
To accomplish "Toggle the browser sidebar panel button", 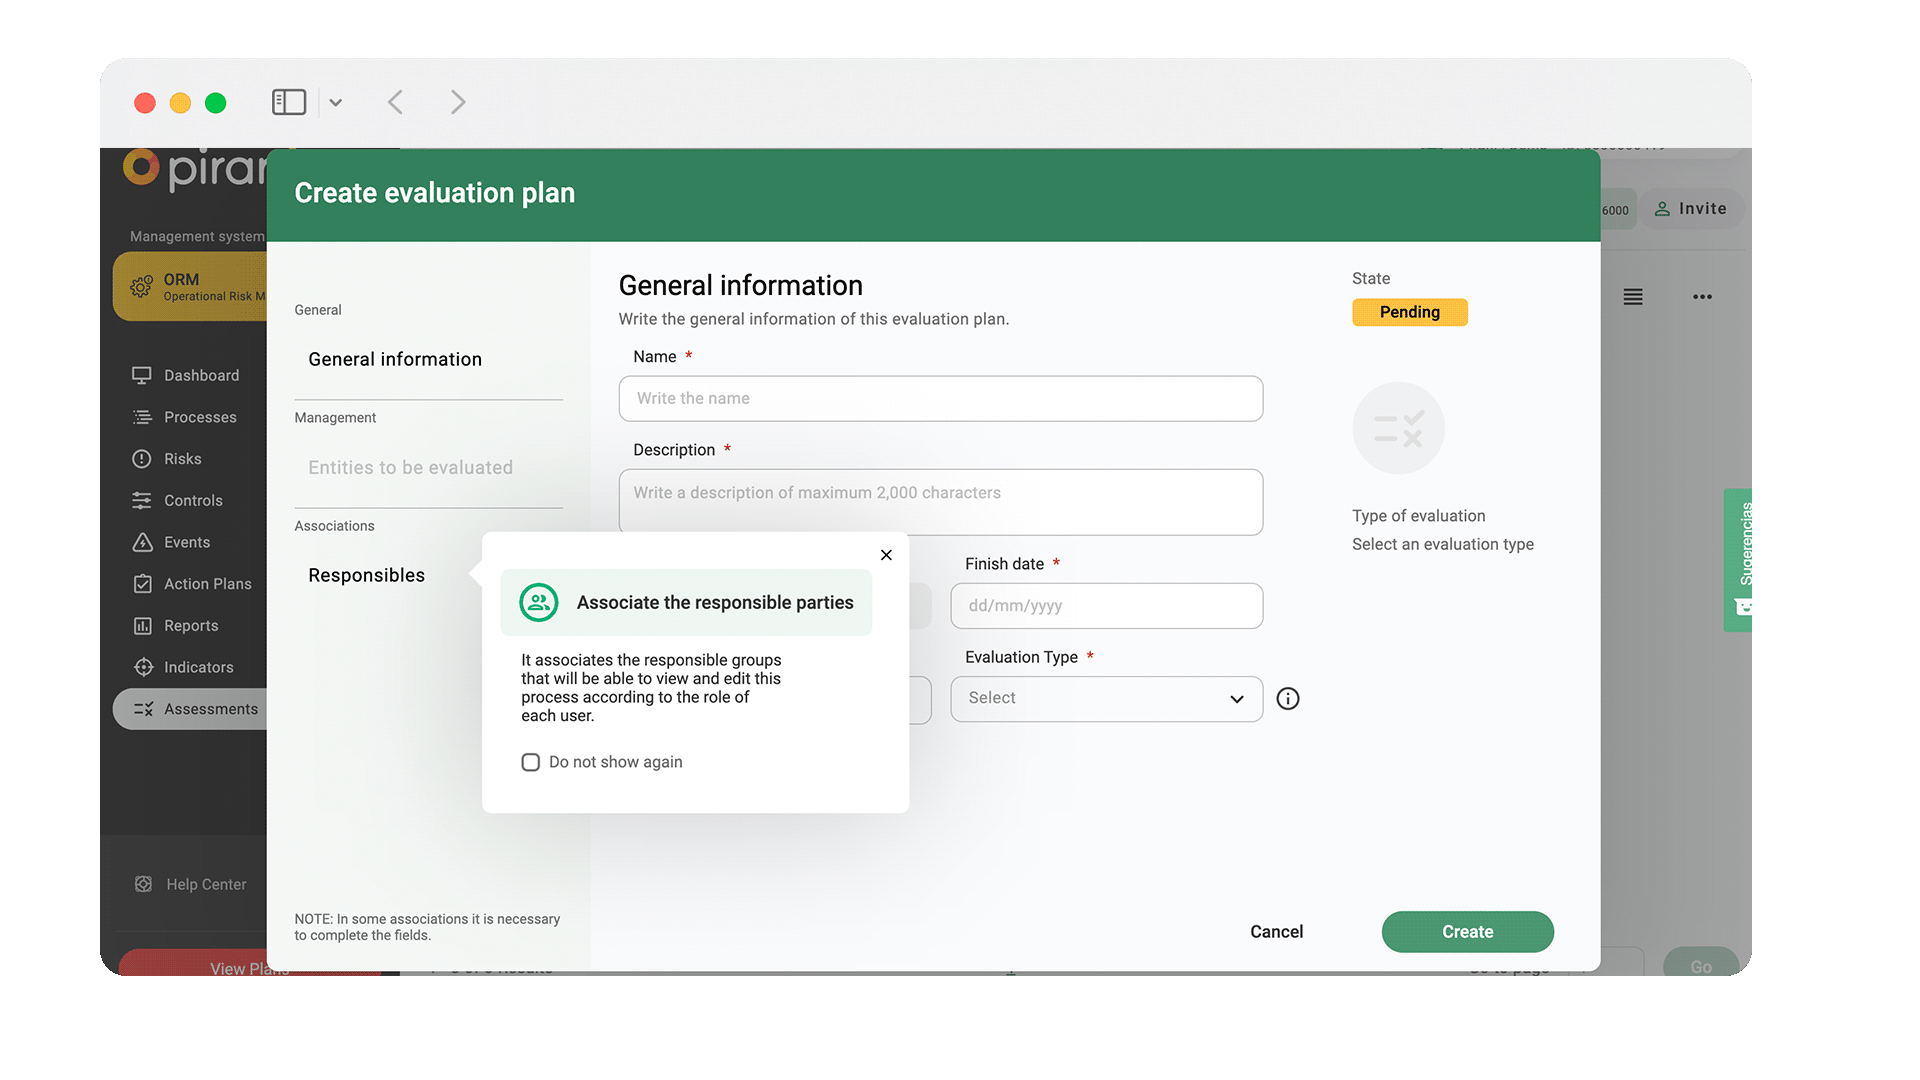I will coord(289,102).
